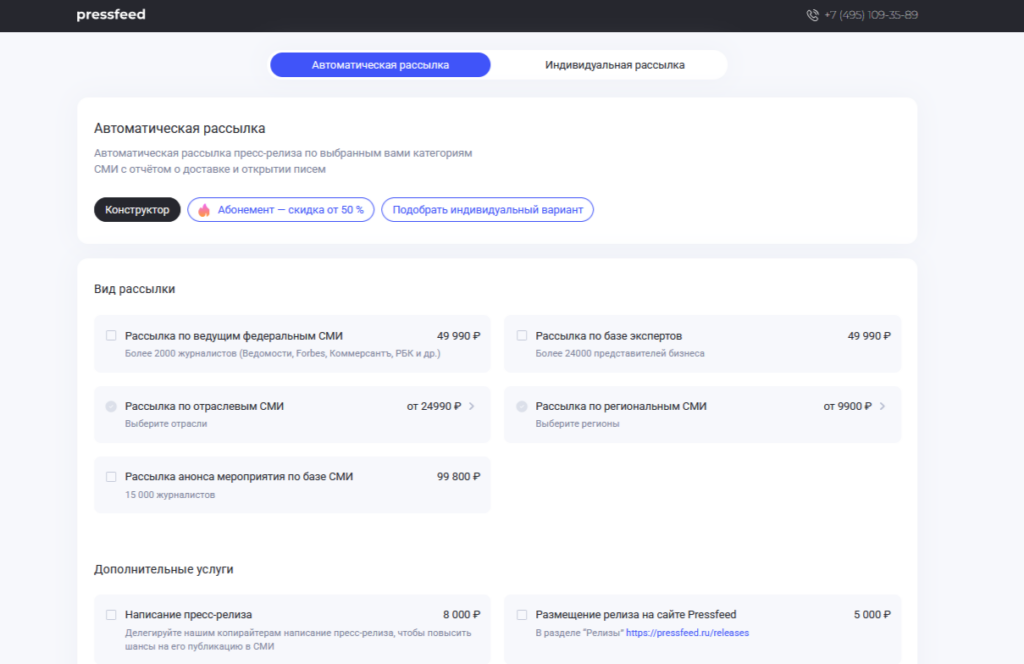Switch to Автоматическая рассылка tab
The height and width of the screenshot is (664, 1024).
pos(380,65)
